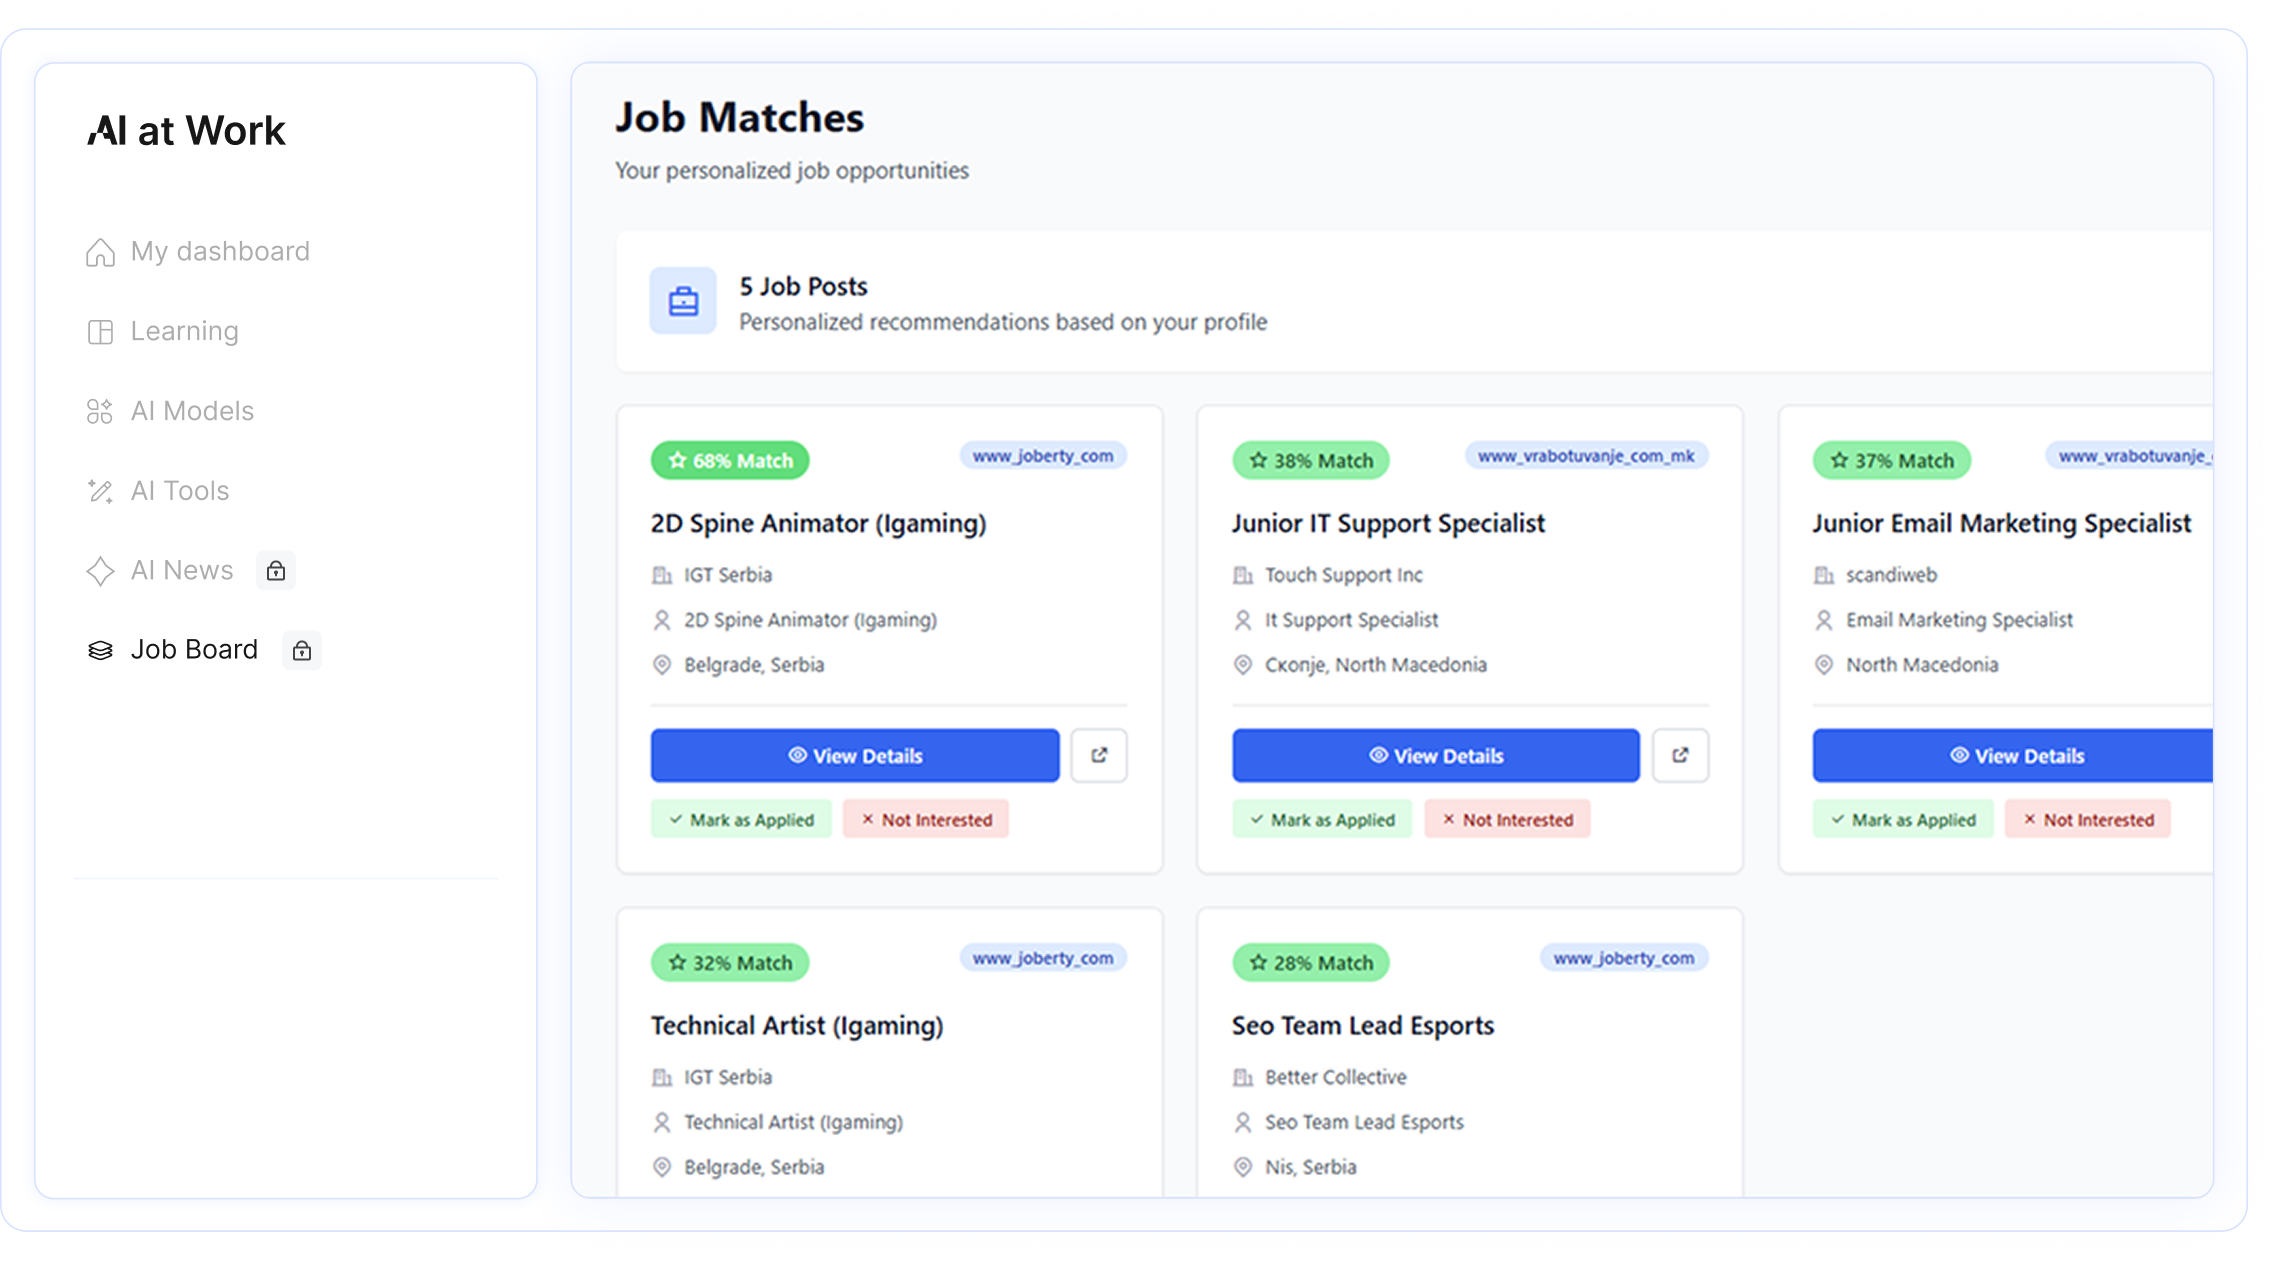This screenshot has width=2276, height=1261.
Task: Click the magic wand AI Tools icon
Action: coord(100,491)
